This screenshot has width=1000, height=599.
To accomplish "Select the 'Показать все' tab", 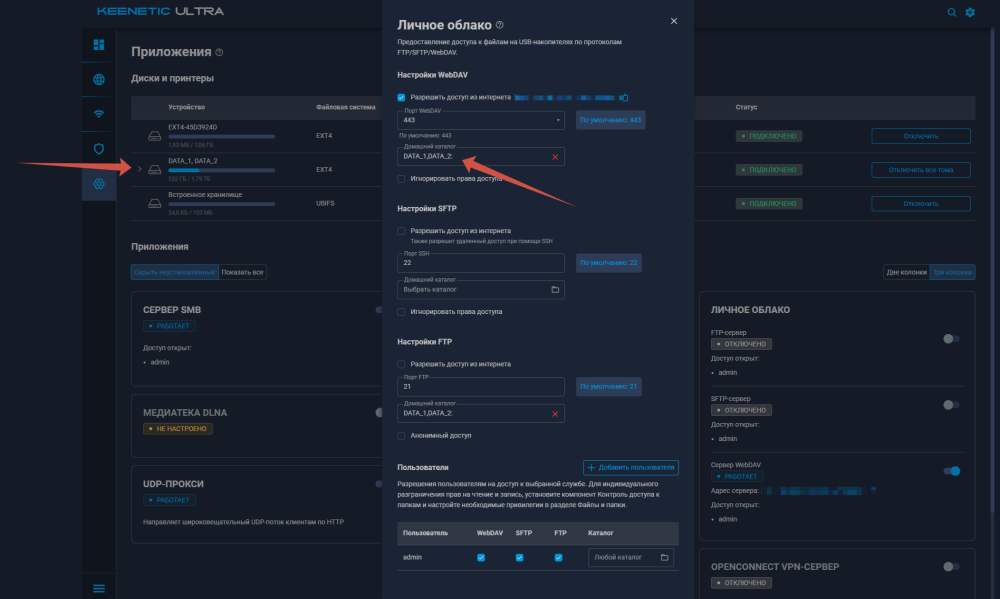I will (242, 272).
